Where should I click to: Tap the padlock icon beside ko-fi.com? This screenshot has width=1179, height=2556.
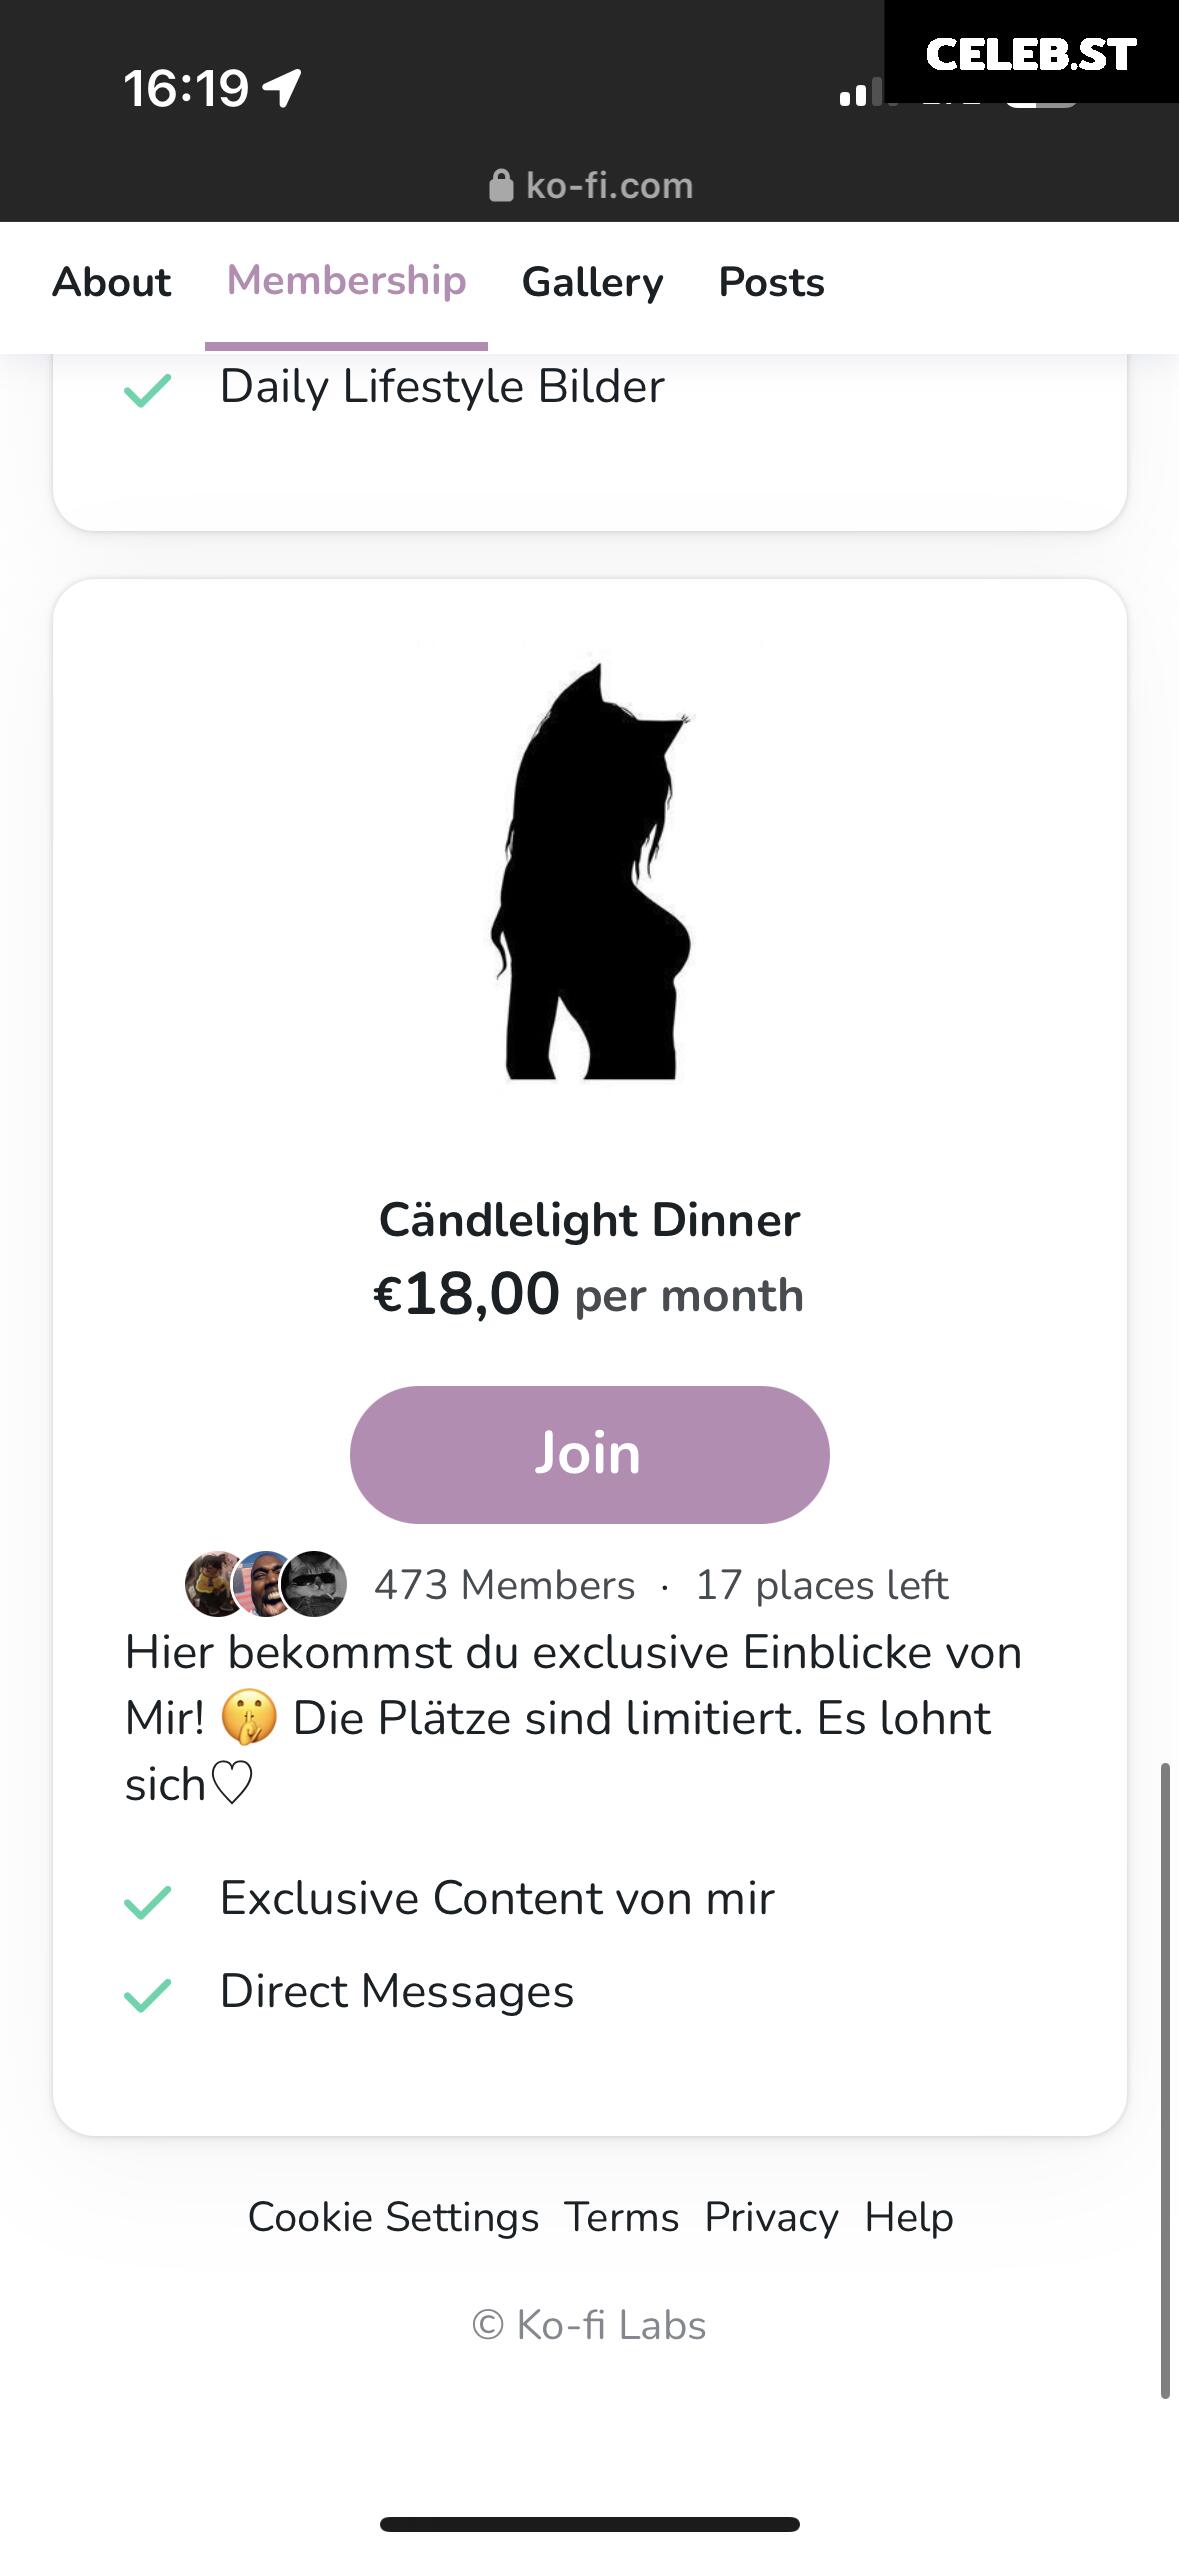click(x=501, y=186)
